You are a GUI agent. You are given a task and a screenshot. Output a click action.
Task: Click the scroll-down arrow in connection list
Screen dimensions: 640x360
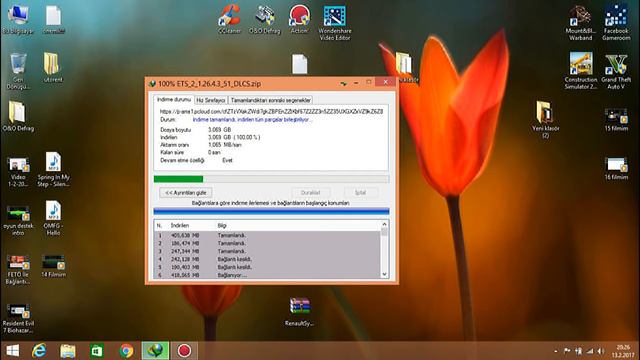384,274
